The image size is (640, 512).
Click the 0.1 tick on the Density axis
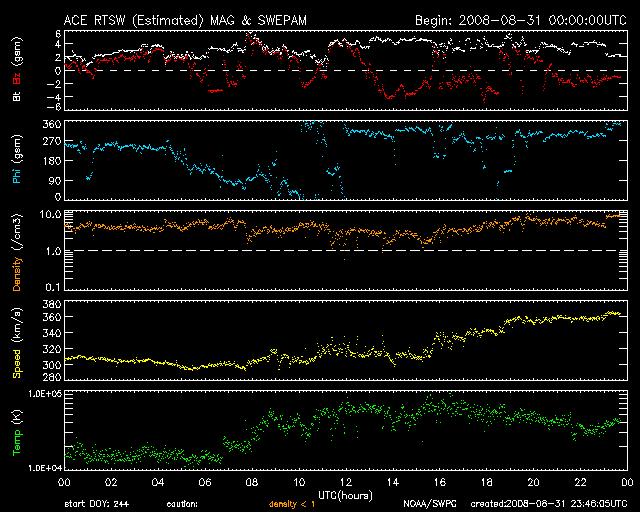53,288
